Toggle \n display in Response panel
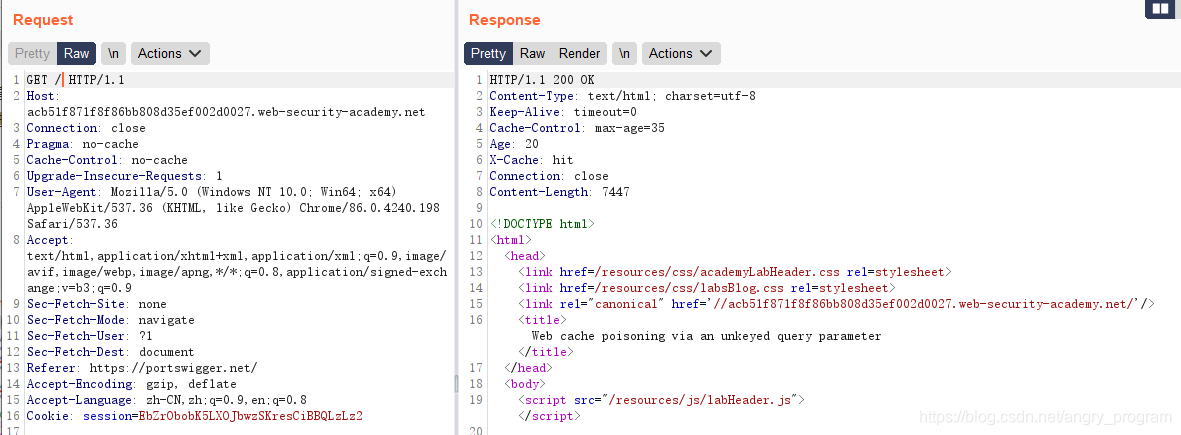Image resolution: width=1181 pixels, height=435 pixels. coord(624,53)
